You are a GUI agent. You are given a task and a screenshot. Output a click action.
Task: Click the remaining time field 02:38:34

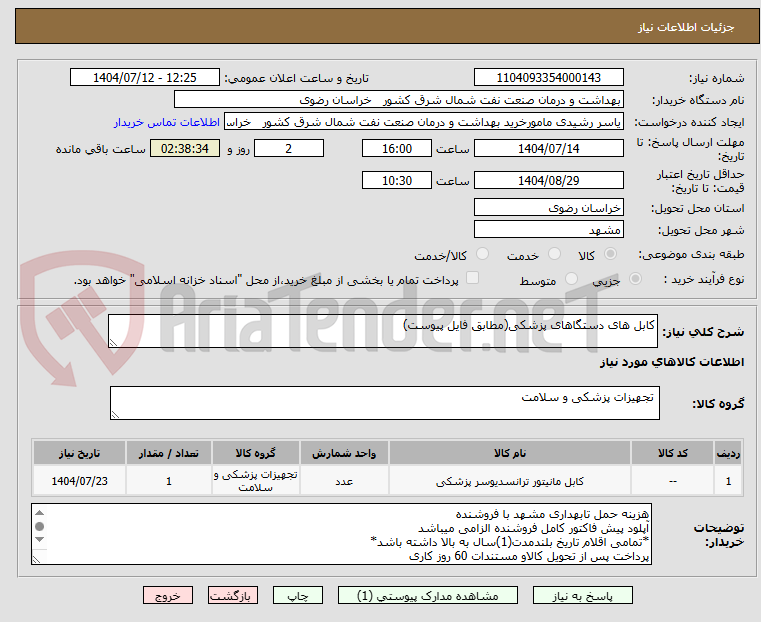tap(184, 148)
